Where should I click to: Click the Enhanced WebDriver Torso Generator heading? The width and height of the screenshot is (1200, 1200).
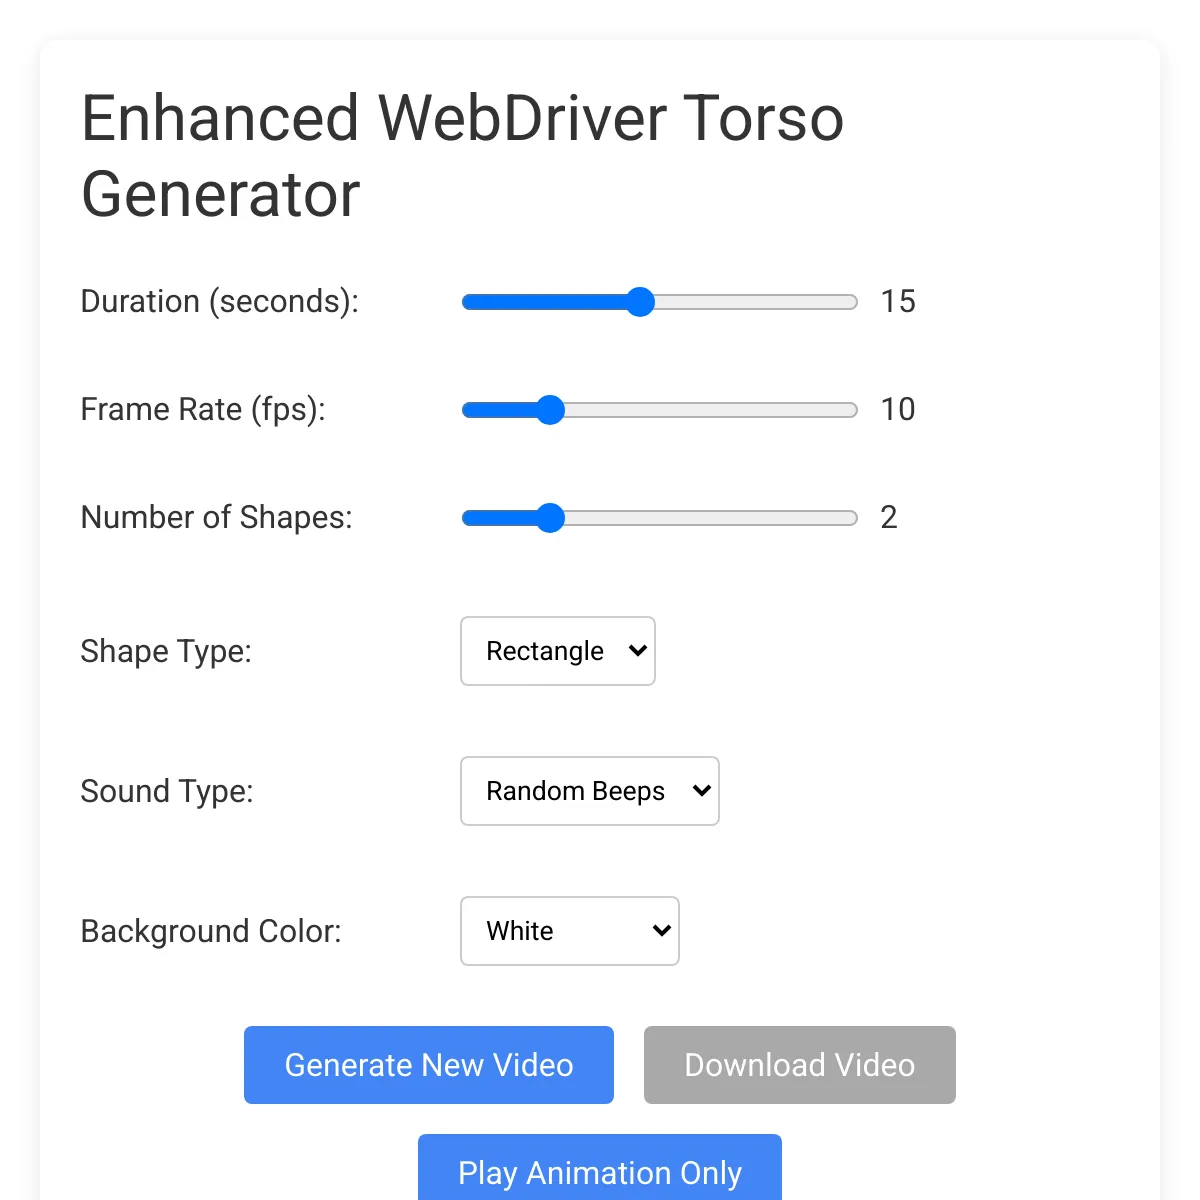coord(462,156)
